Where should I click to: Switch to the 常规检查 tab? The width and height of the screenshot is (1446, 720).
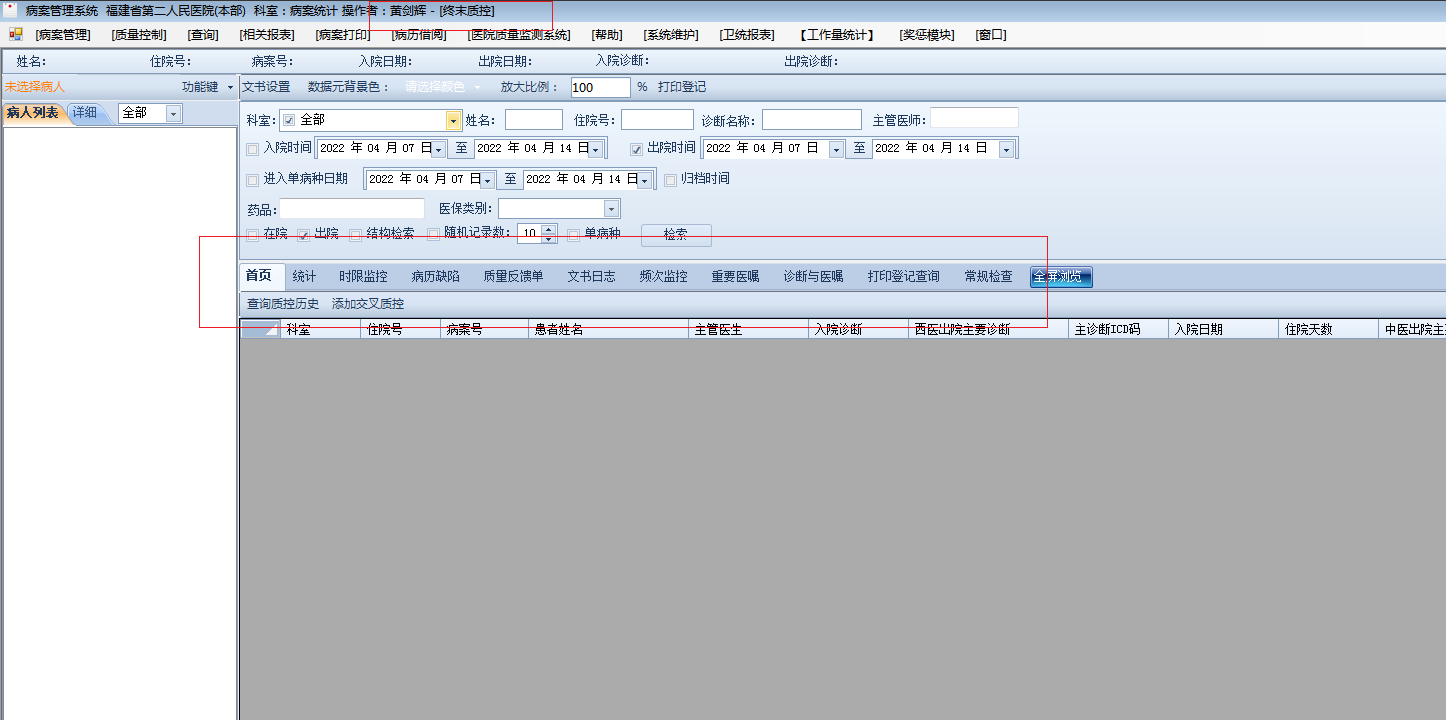click(988, 276)
